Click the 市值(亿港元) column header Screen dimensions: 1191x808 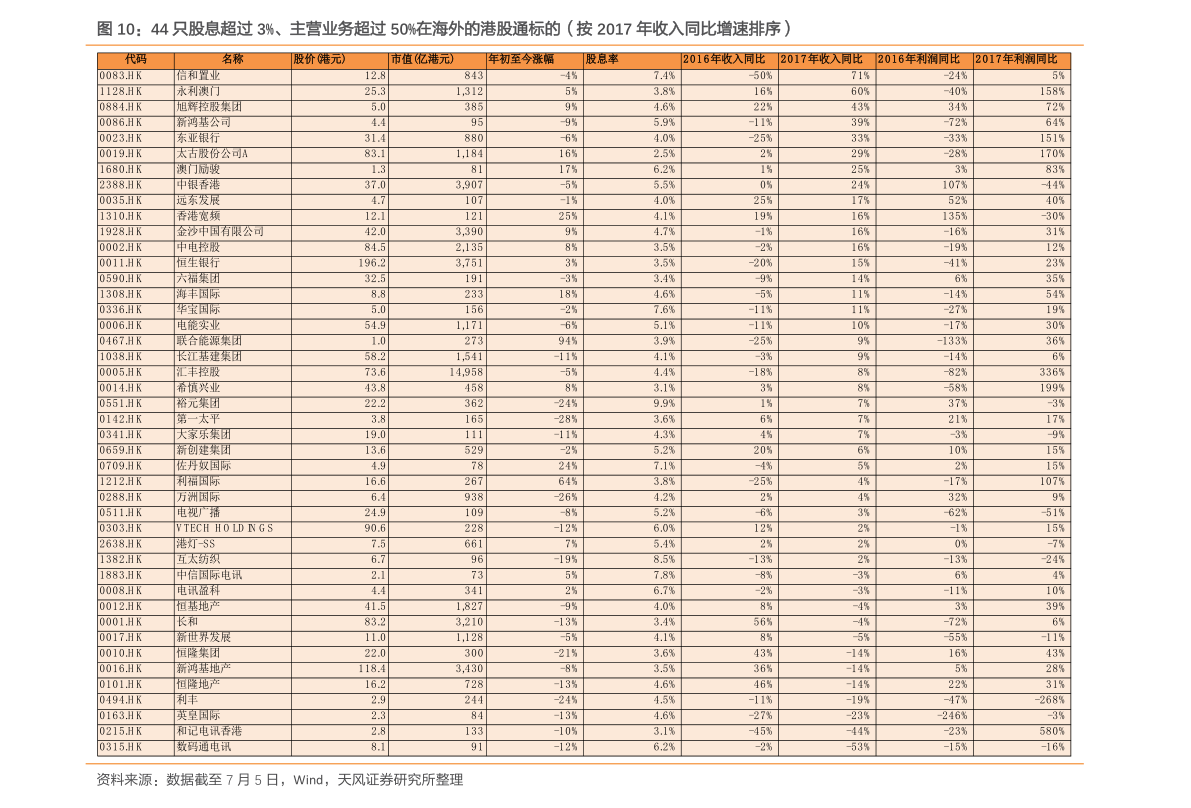pyautogui.click(x=422, y=59)
